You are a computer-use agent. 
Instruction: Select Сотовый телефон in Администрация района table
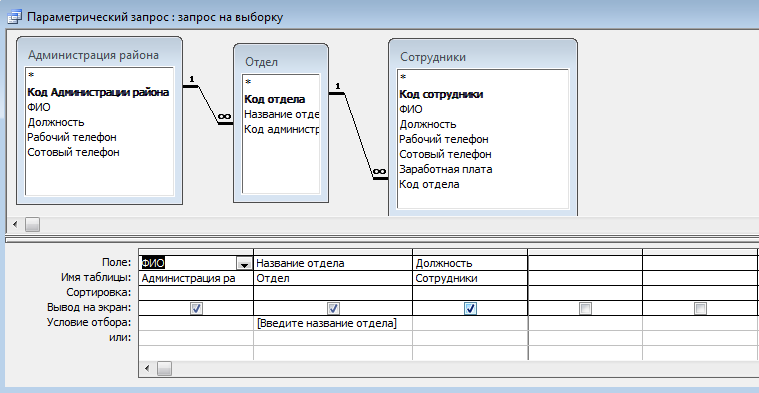73,152
